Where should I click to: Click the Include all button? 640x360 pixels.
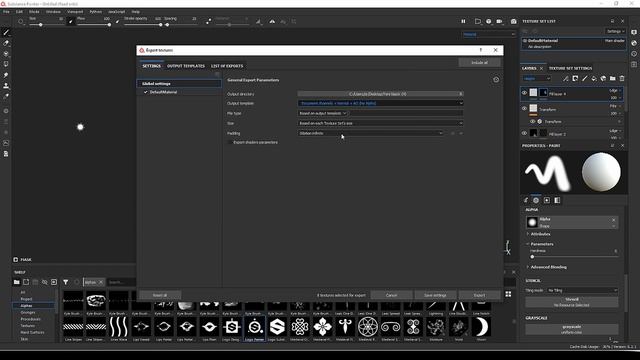[x=480, y=62]
